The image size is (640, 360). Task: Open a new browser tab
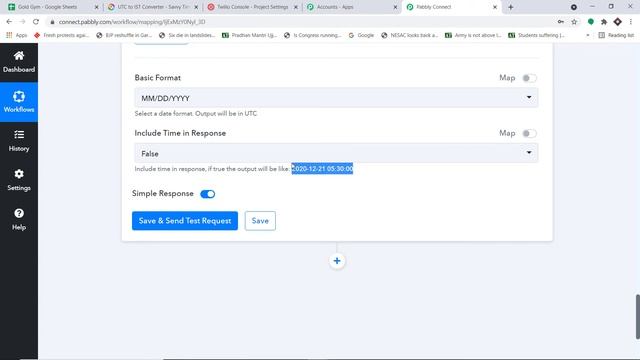[x=511, y=7]
